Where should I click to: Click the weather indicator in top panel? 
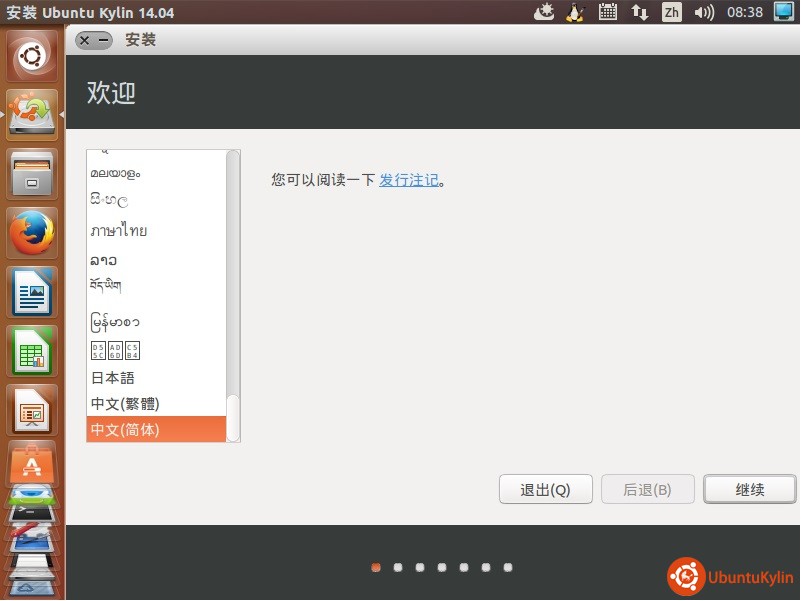coord(544,12)
